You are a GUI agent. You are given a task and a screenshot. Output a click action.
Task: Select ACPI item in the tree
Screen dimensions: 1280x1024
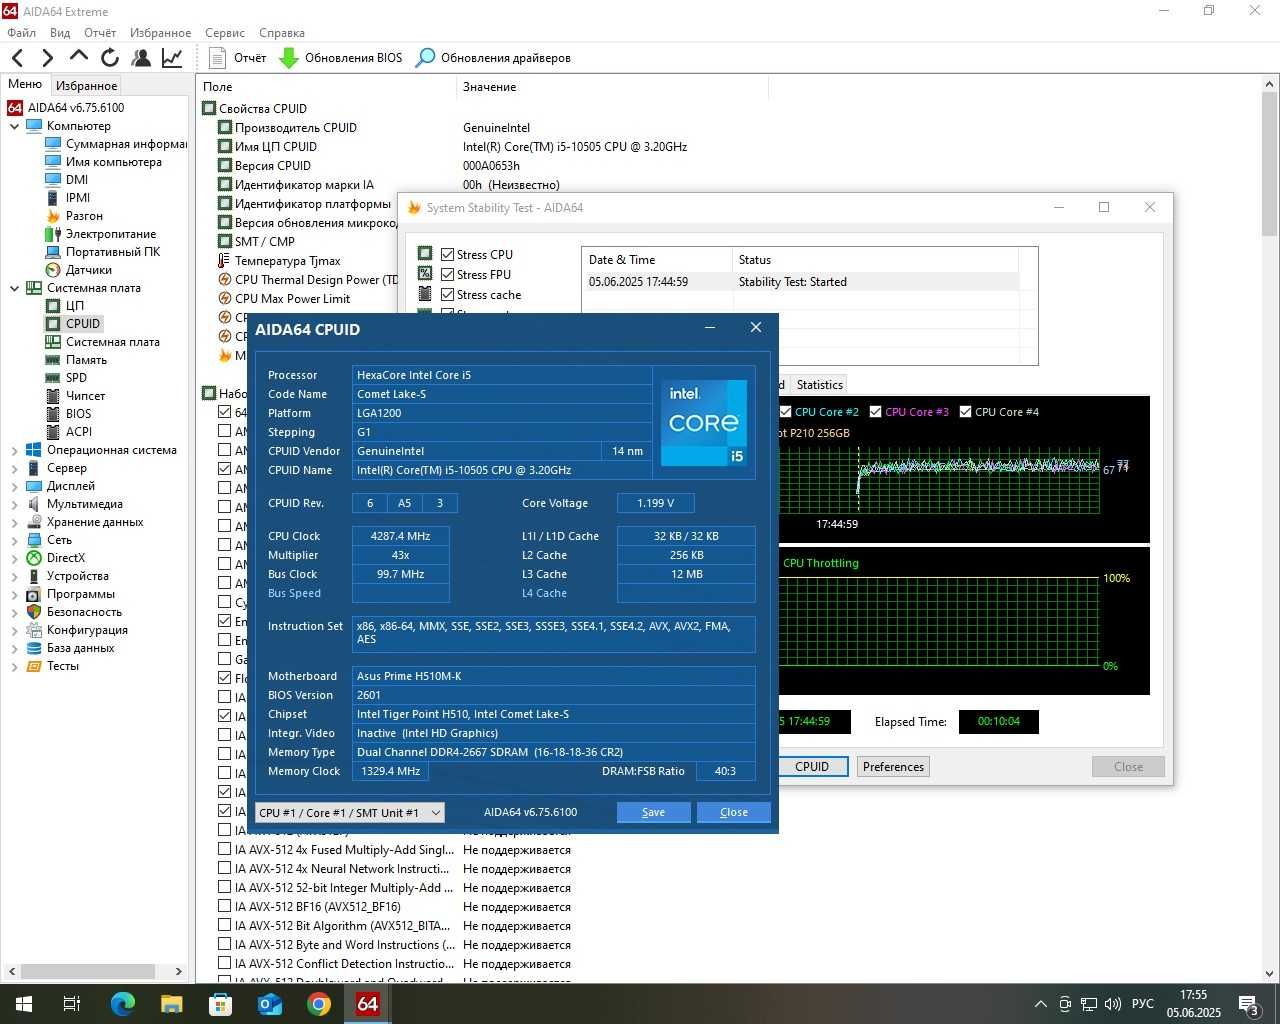click(68, 432)
